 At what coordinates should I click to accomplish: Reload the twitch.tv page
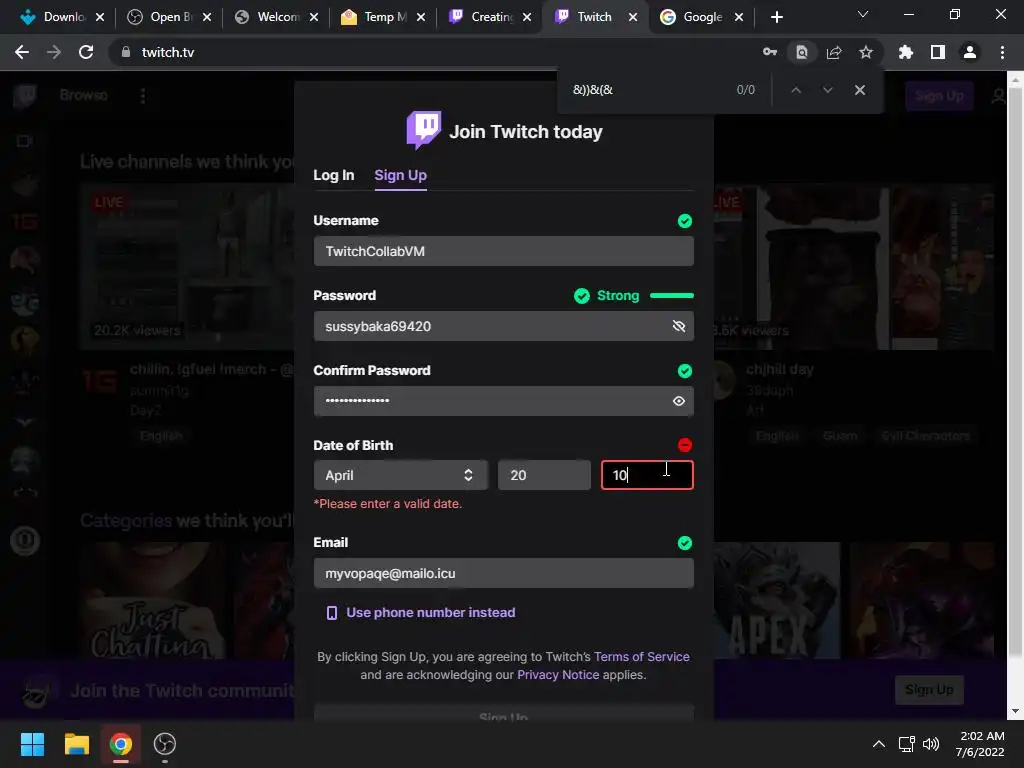click(86, 52)
